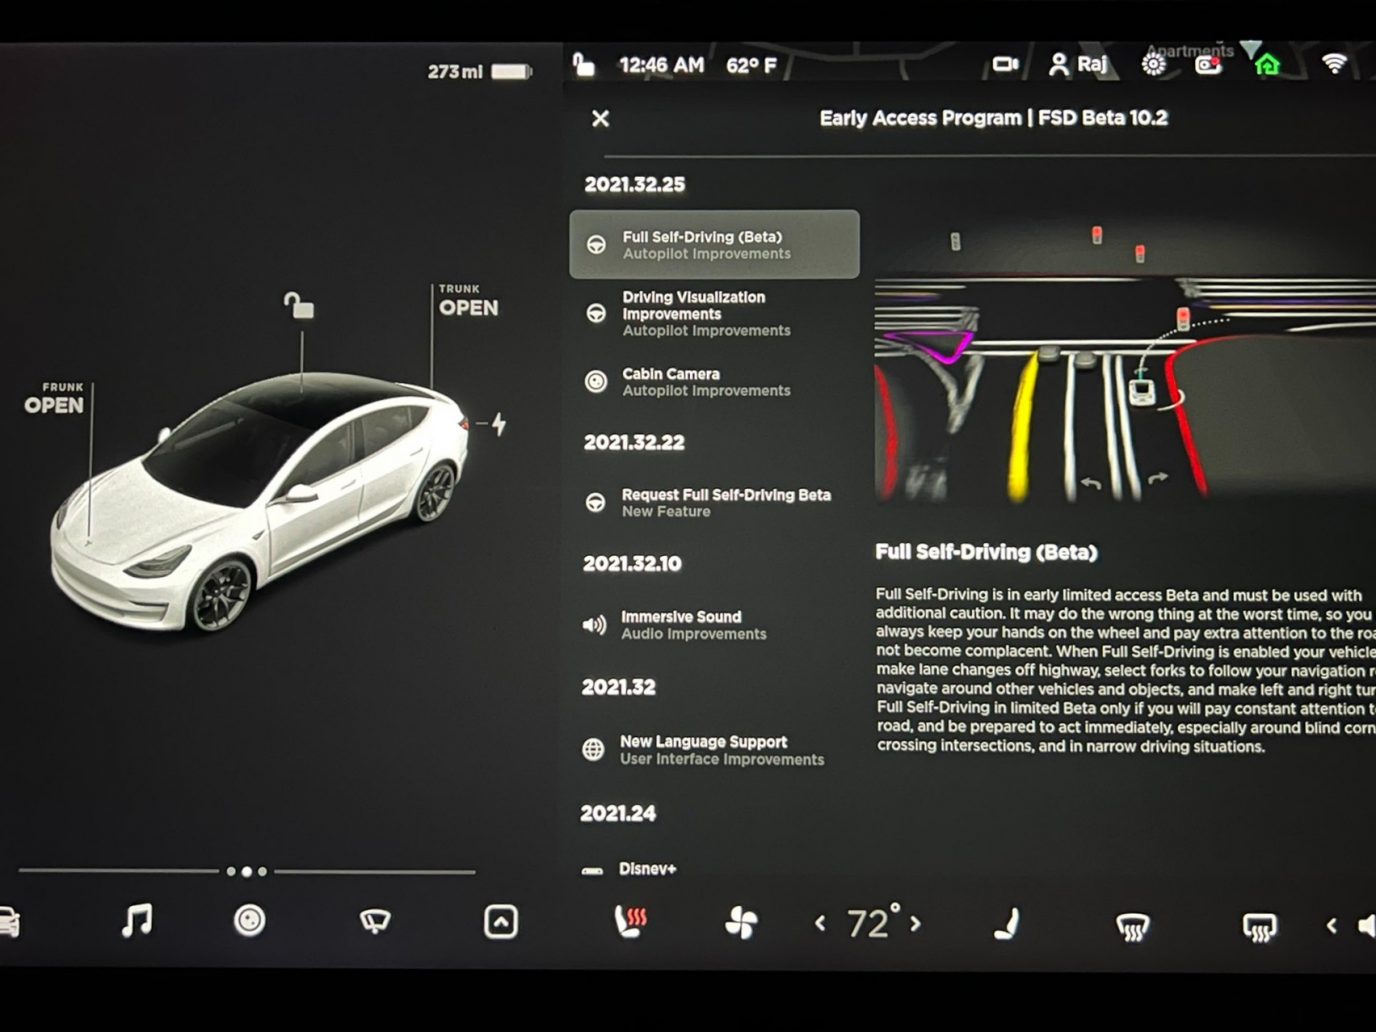Viewport: 1376px width, 1032px height.
Task: Open the trunk via TRUNK OPEN label
Action: tap(468, 301)
